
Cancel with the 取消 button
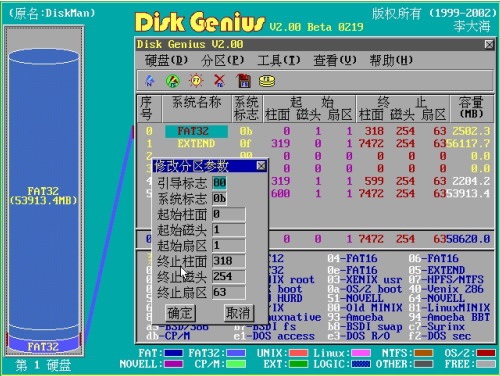pos(238,313)
